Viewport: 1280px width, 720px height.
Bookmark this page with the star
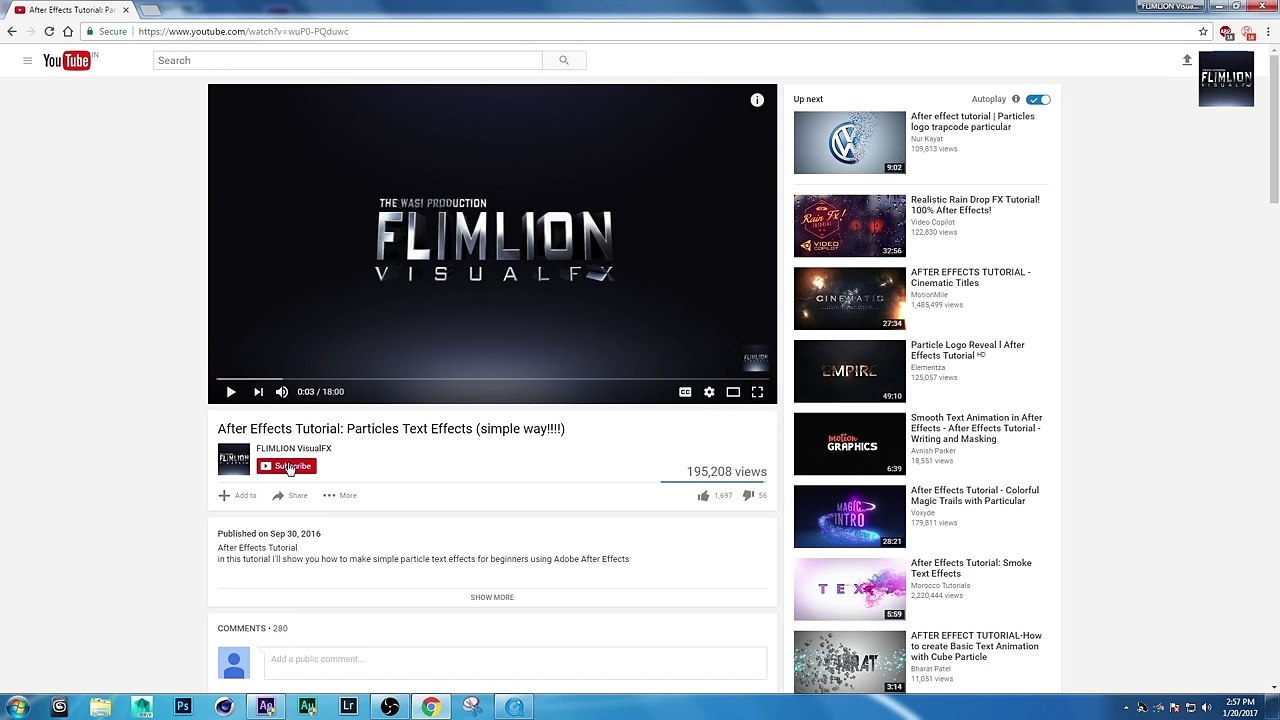1204,32
